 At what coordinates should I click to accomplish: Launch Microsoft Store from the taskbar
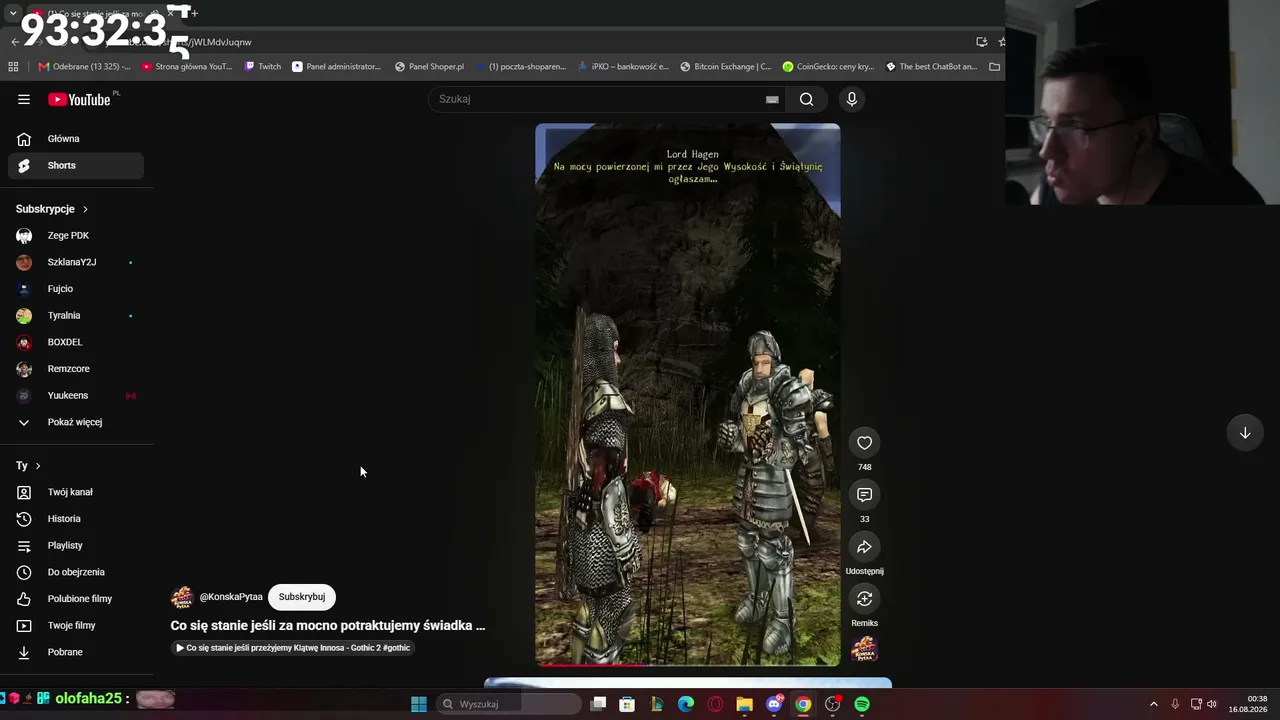(627, 704)
